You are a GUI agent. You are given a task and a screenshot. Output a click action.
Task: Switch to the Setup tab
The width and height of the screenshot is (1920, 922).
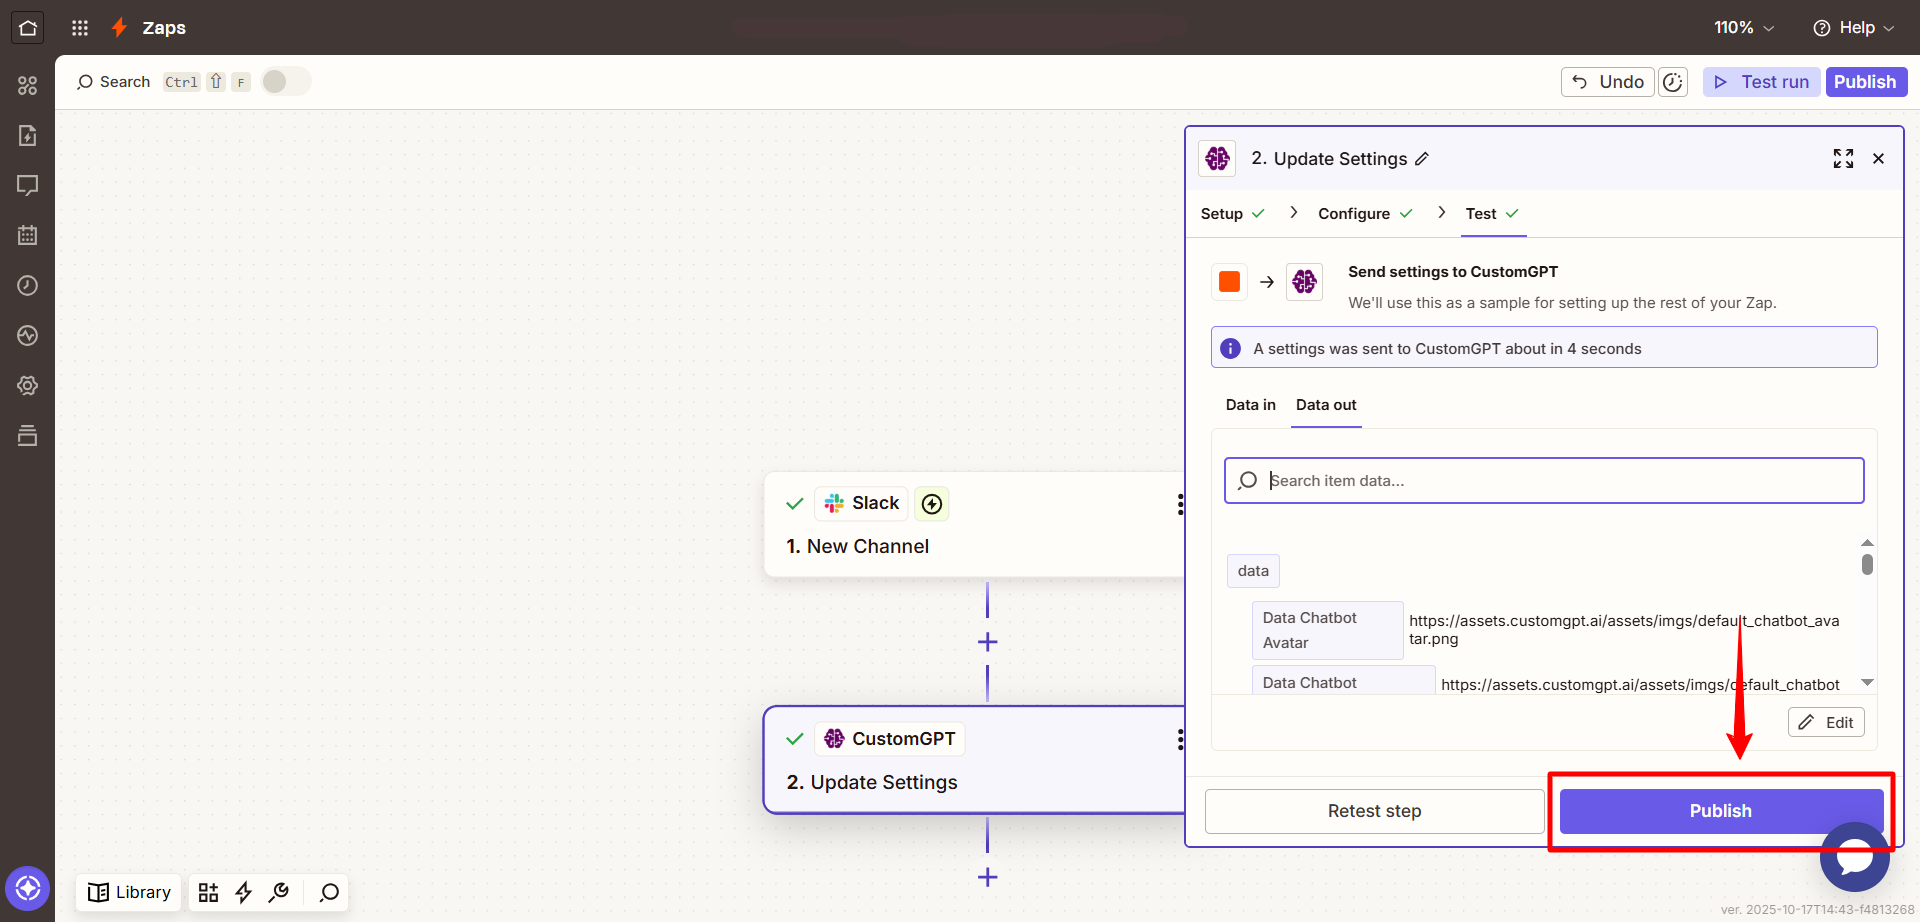(1232, 214)
